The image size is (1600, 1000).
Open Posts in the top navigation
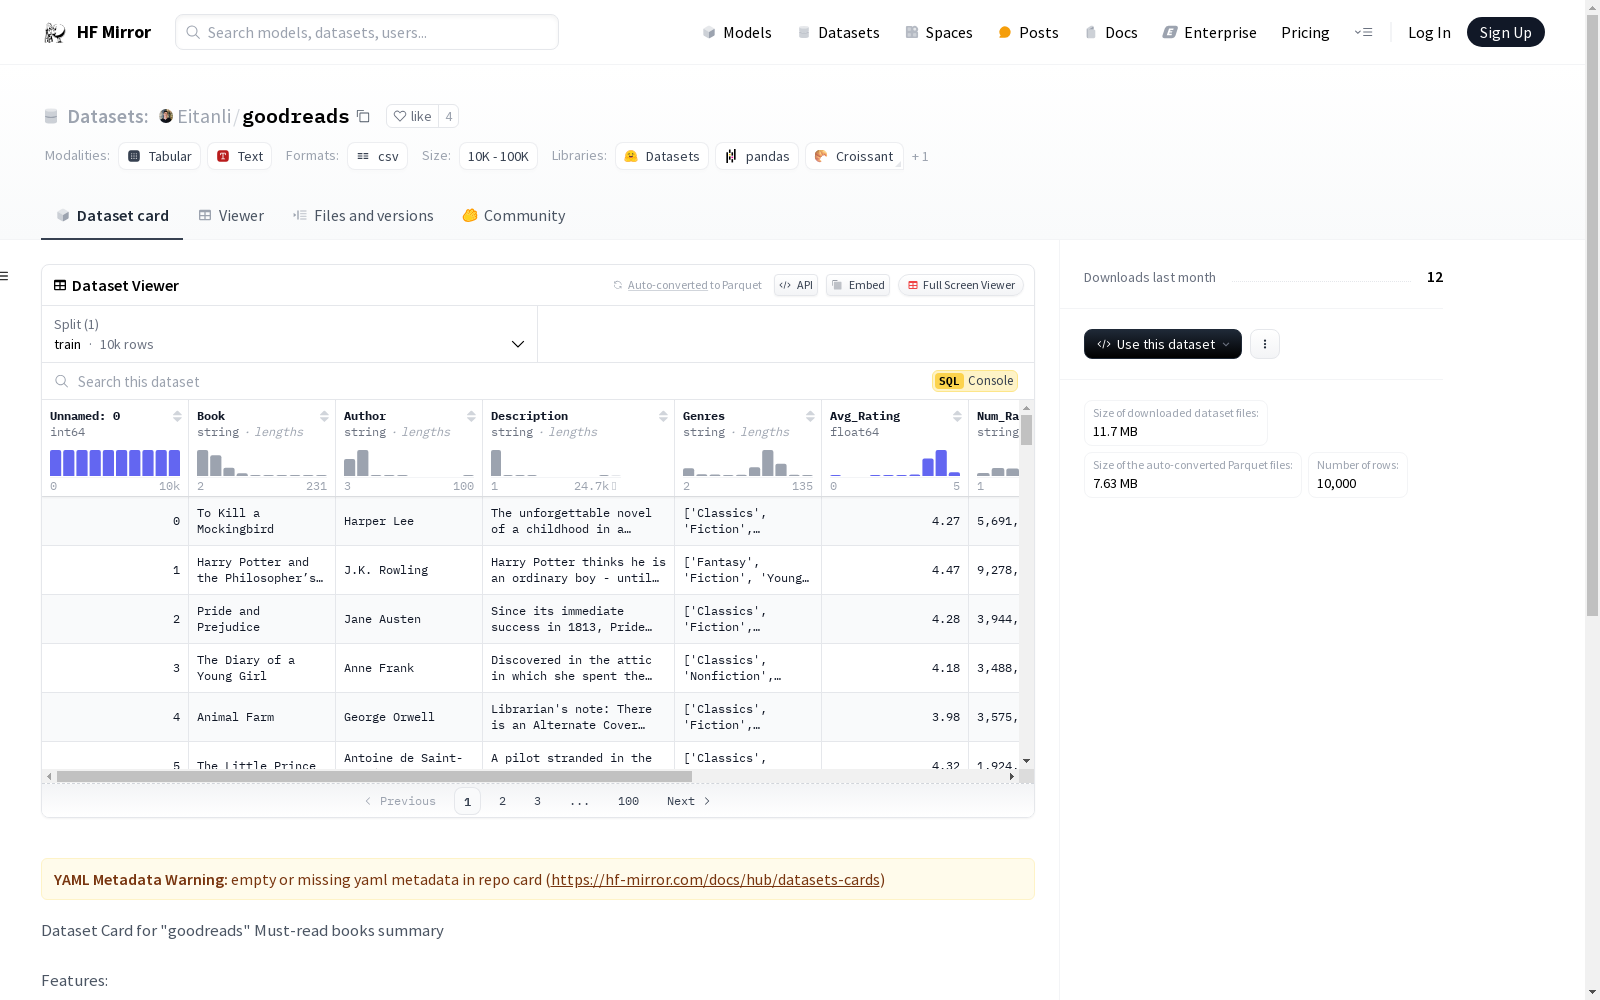click(x=1028, y=33)
